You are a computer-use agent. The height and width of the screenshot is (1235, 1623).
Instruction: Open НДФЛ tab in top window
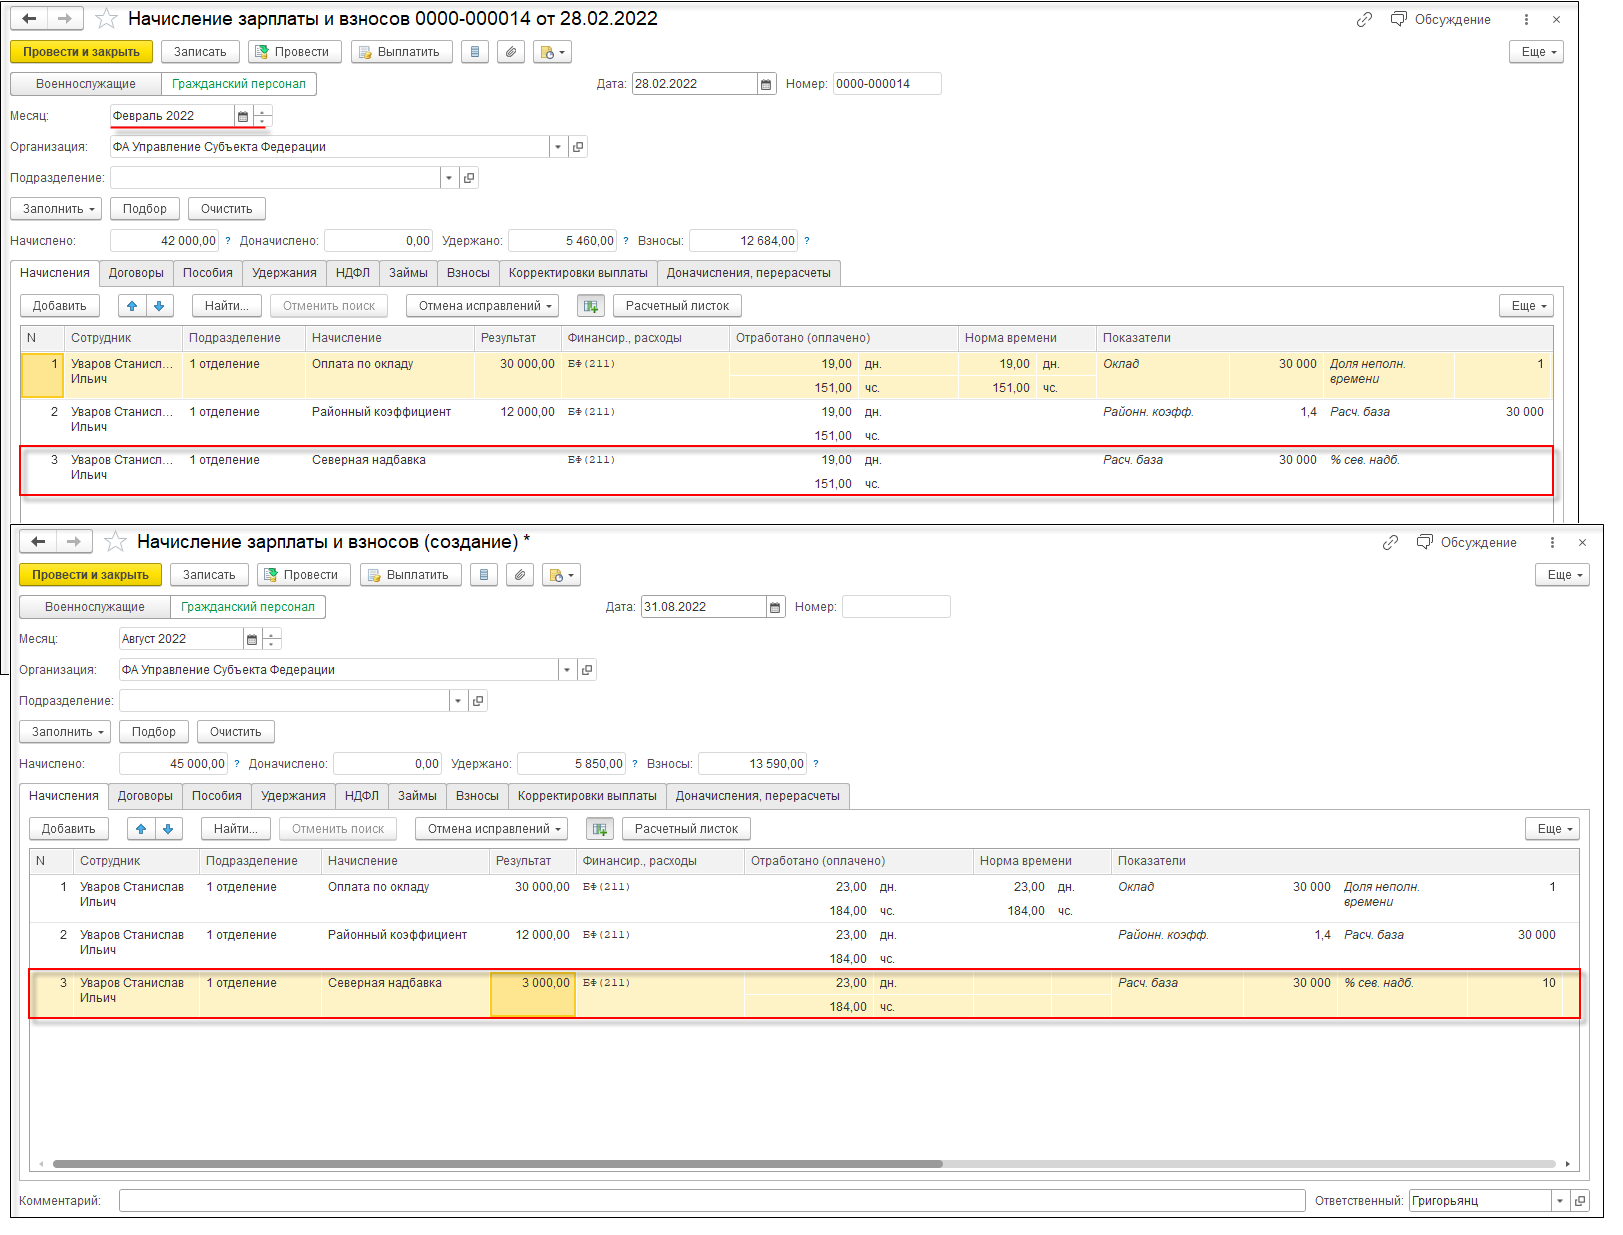[x=353, y=273]
